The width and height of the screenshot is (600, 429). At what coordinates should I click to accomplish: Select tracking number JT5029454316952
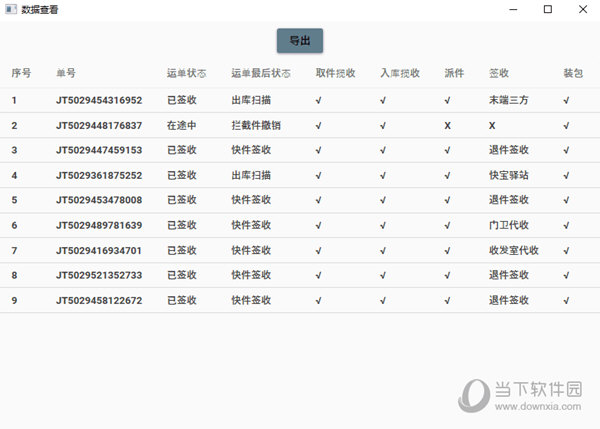point(99,100)
